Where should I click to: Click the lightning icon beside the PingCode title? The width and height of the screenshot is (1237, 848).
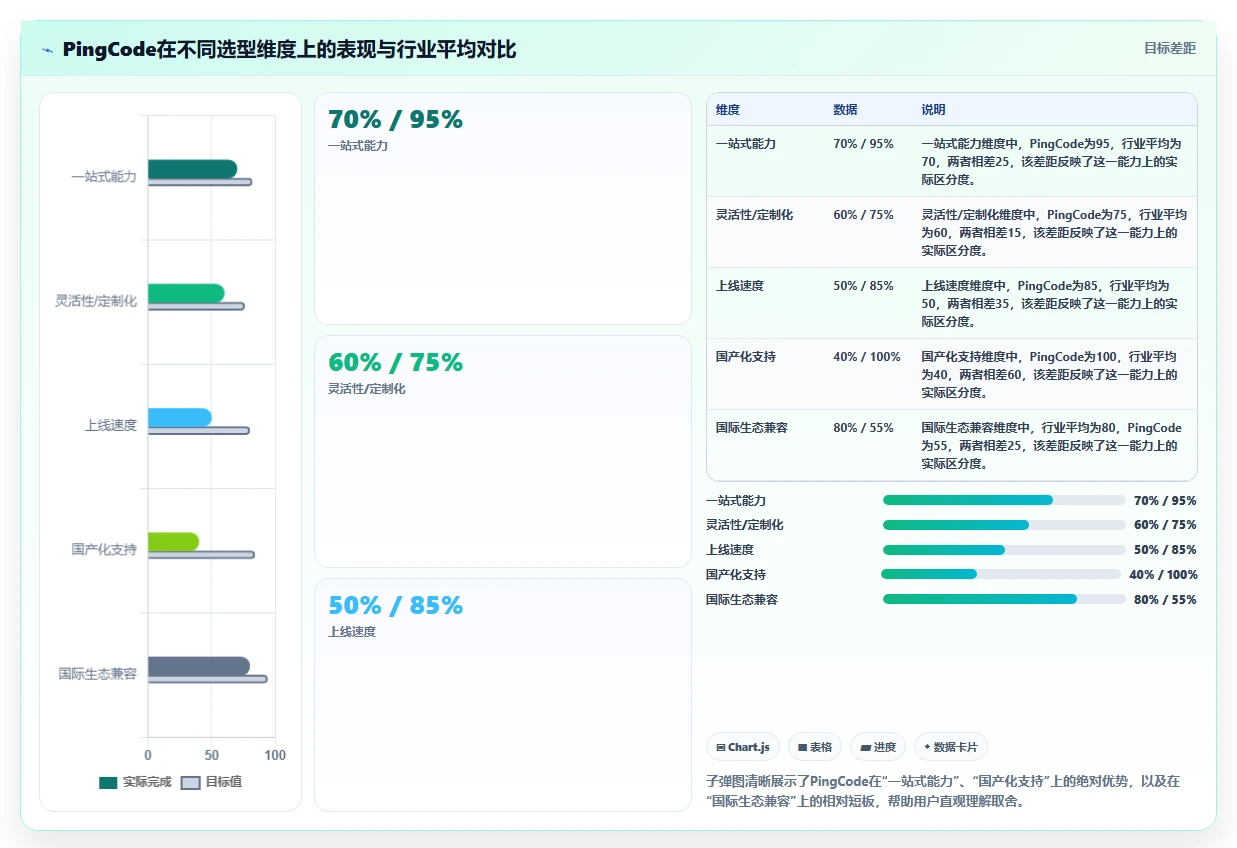pos(47,49)
